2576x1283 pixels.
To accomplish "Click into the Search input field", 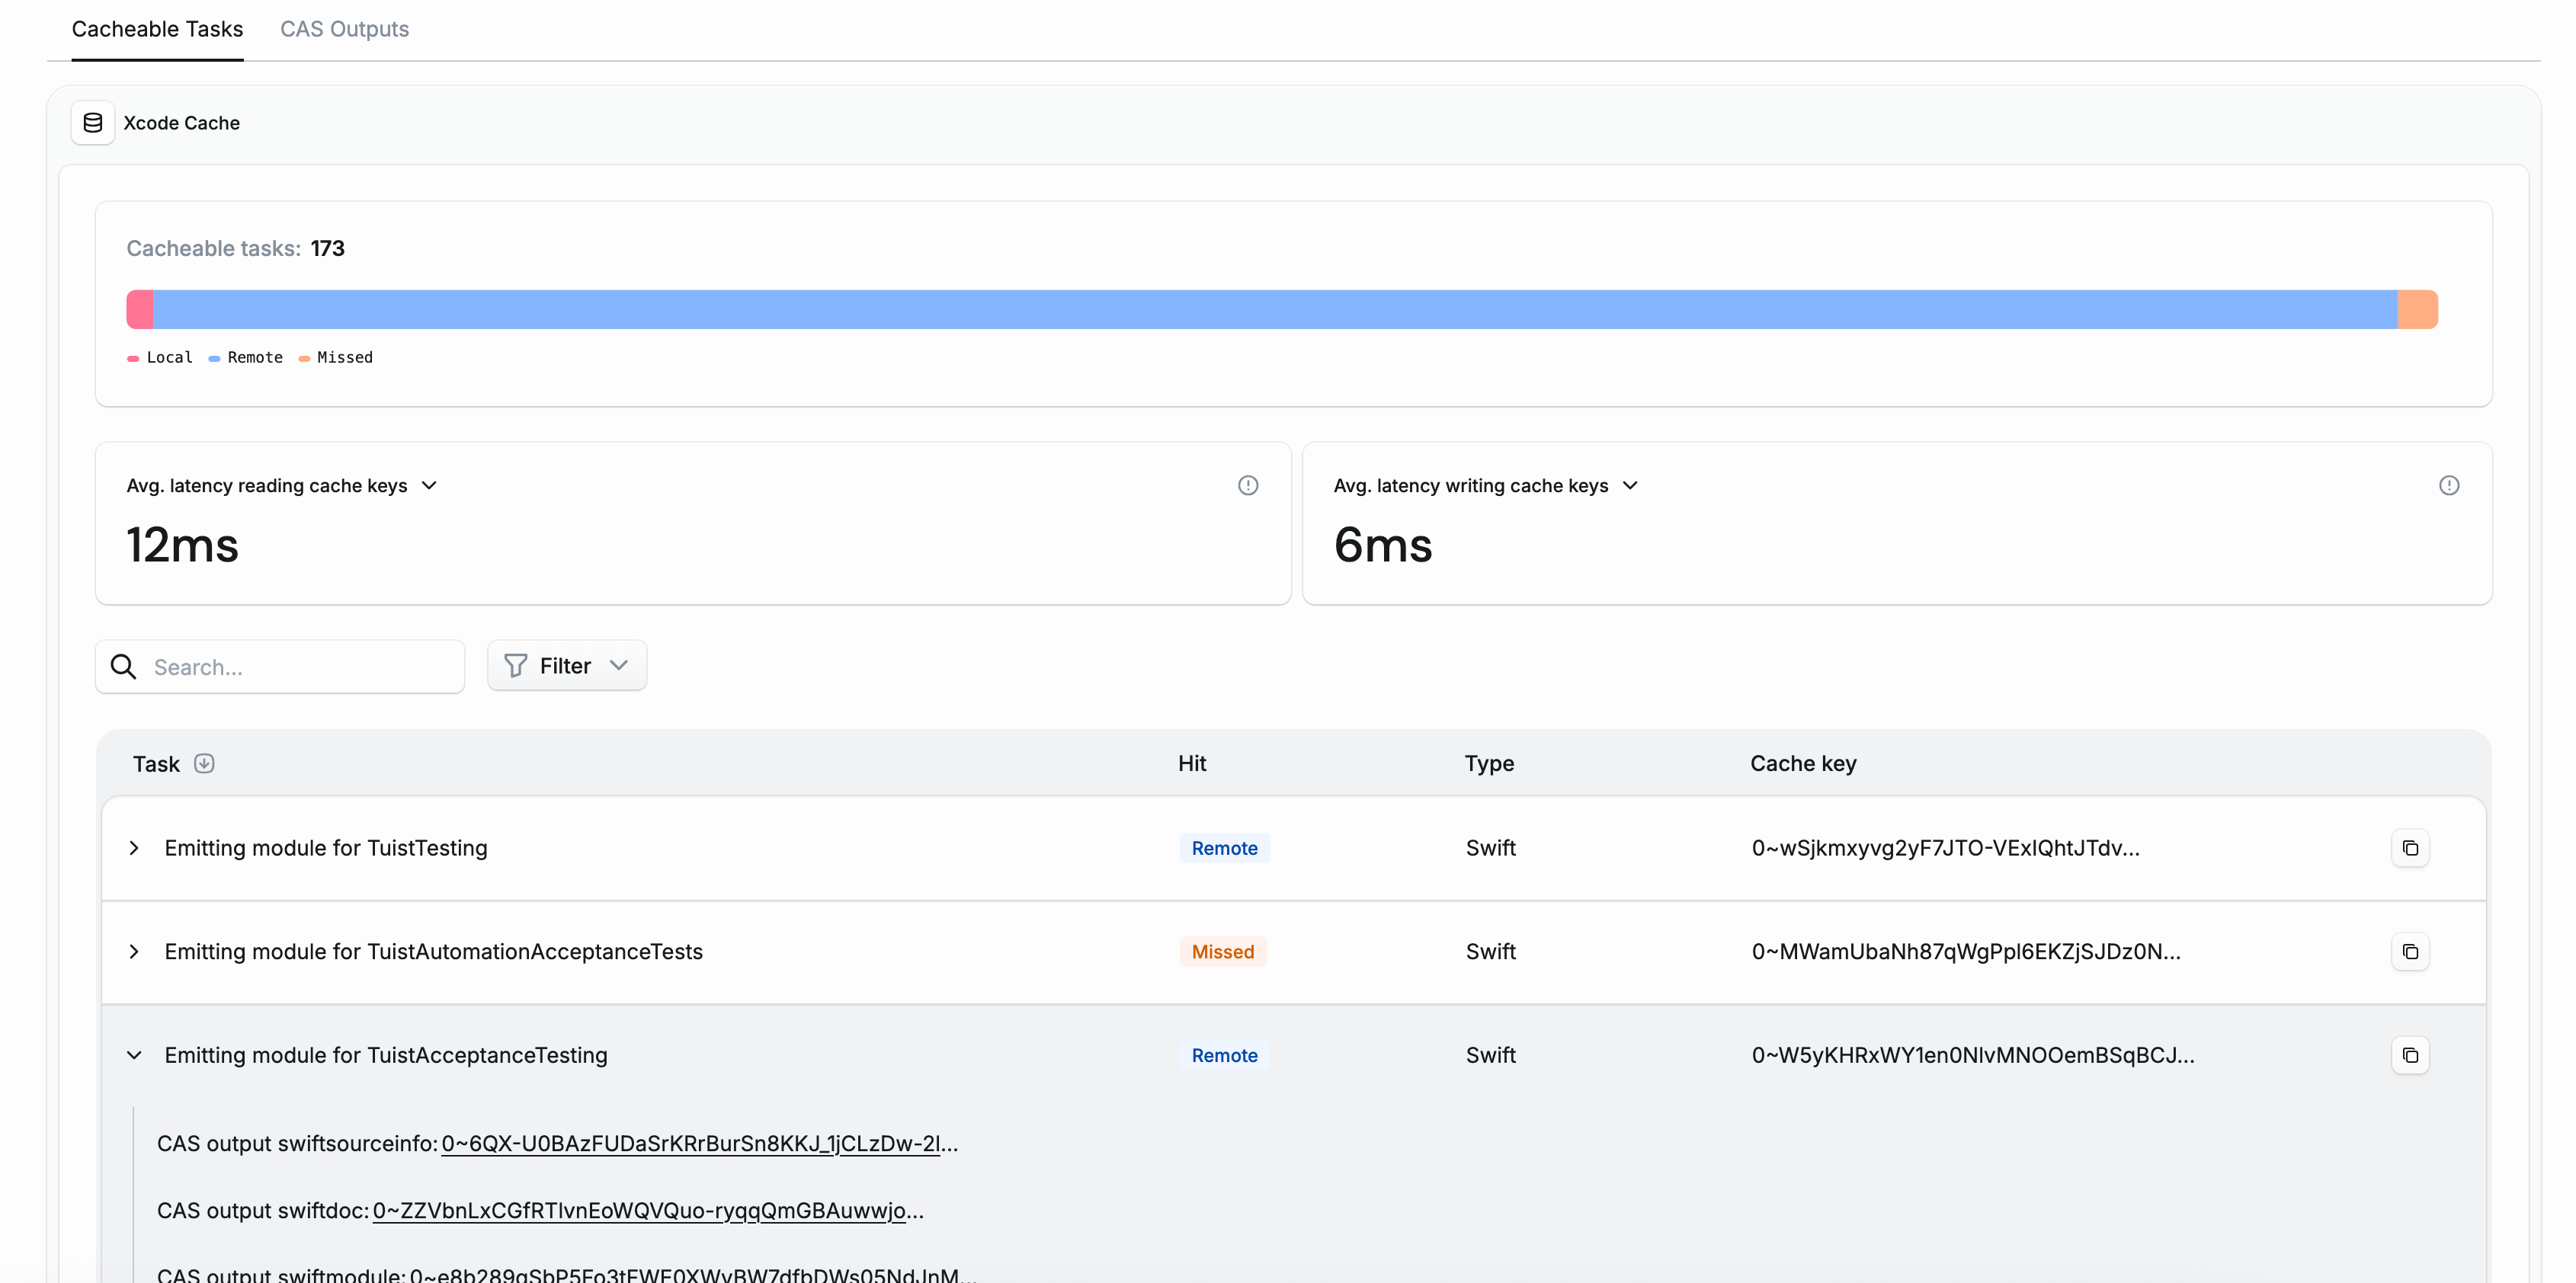I will click(300, 667).
